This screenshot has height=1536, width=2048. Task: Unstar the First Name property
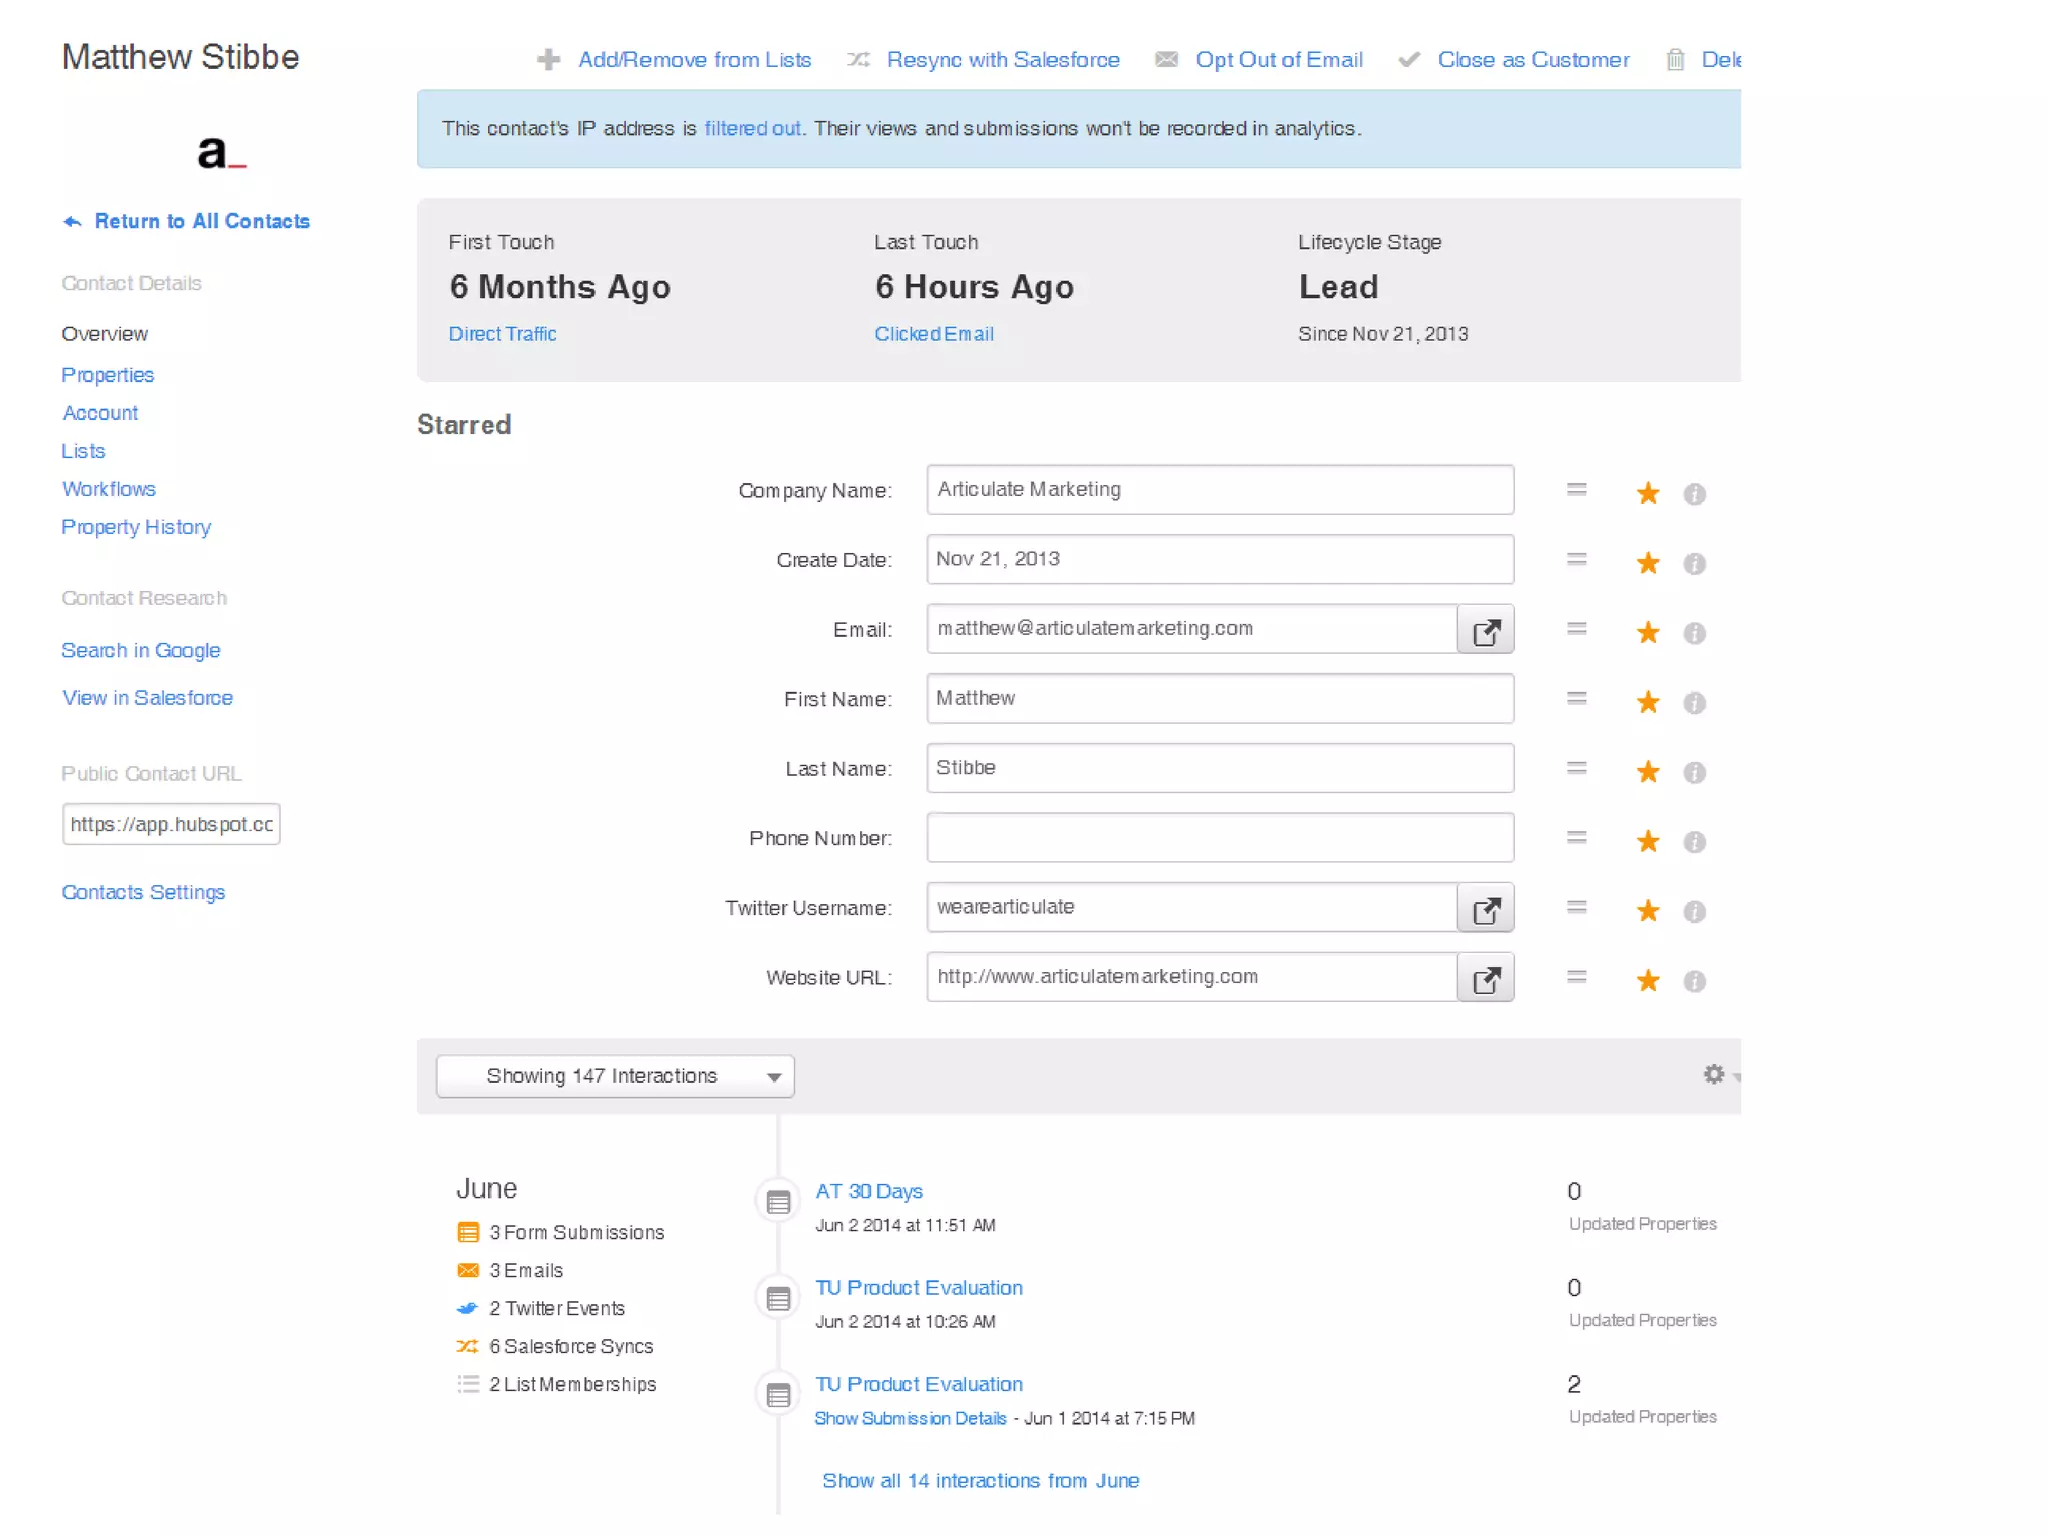(x=1647, y=702)
